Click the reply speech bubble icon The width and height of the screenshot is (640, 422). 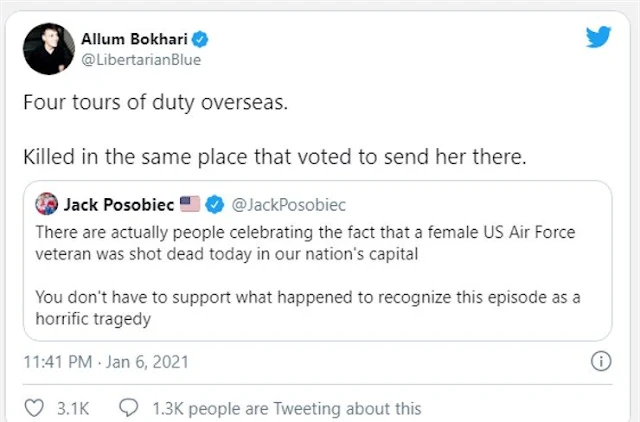(x=128, y=408)
